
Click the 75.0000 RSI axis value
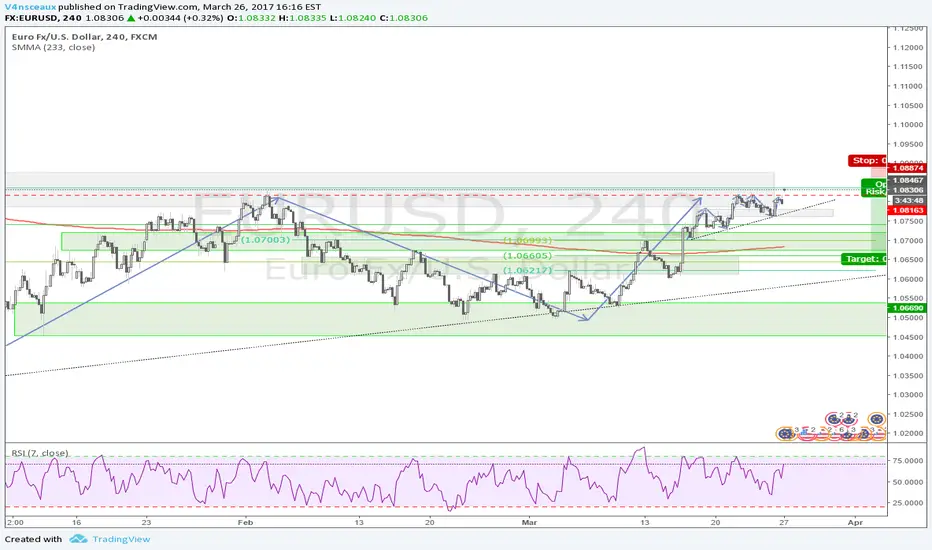pyautogui.click(x=908, y=461)
